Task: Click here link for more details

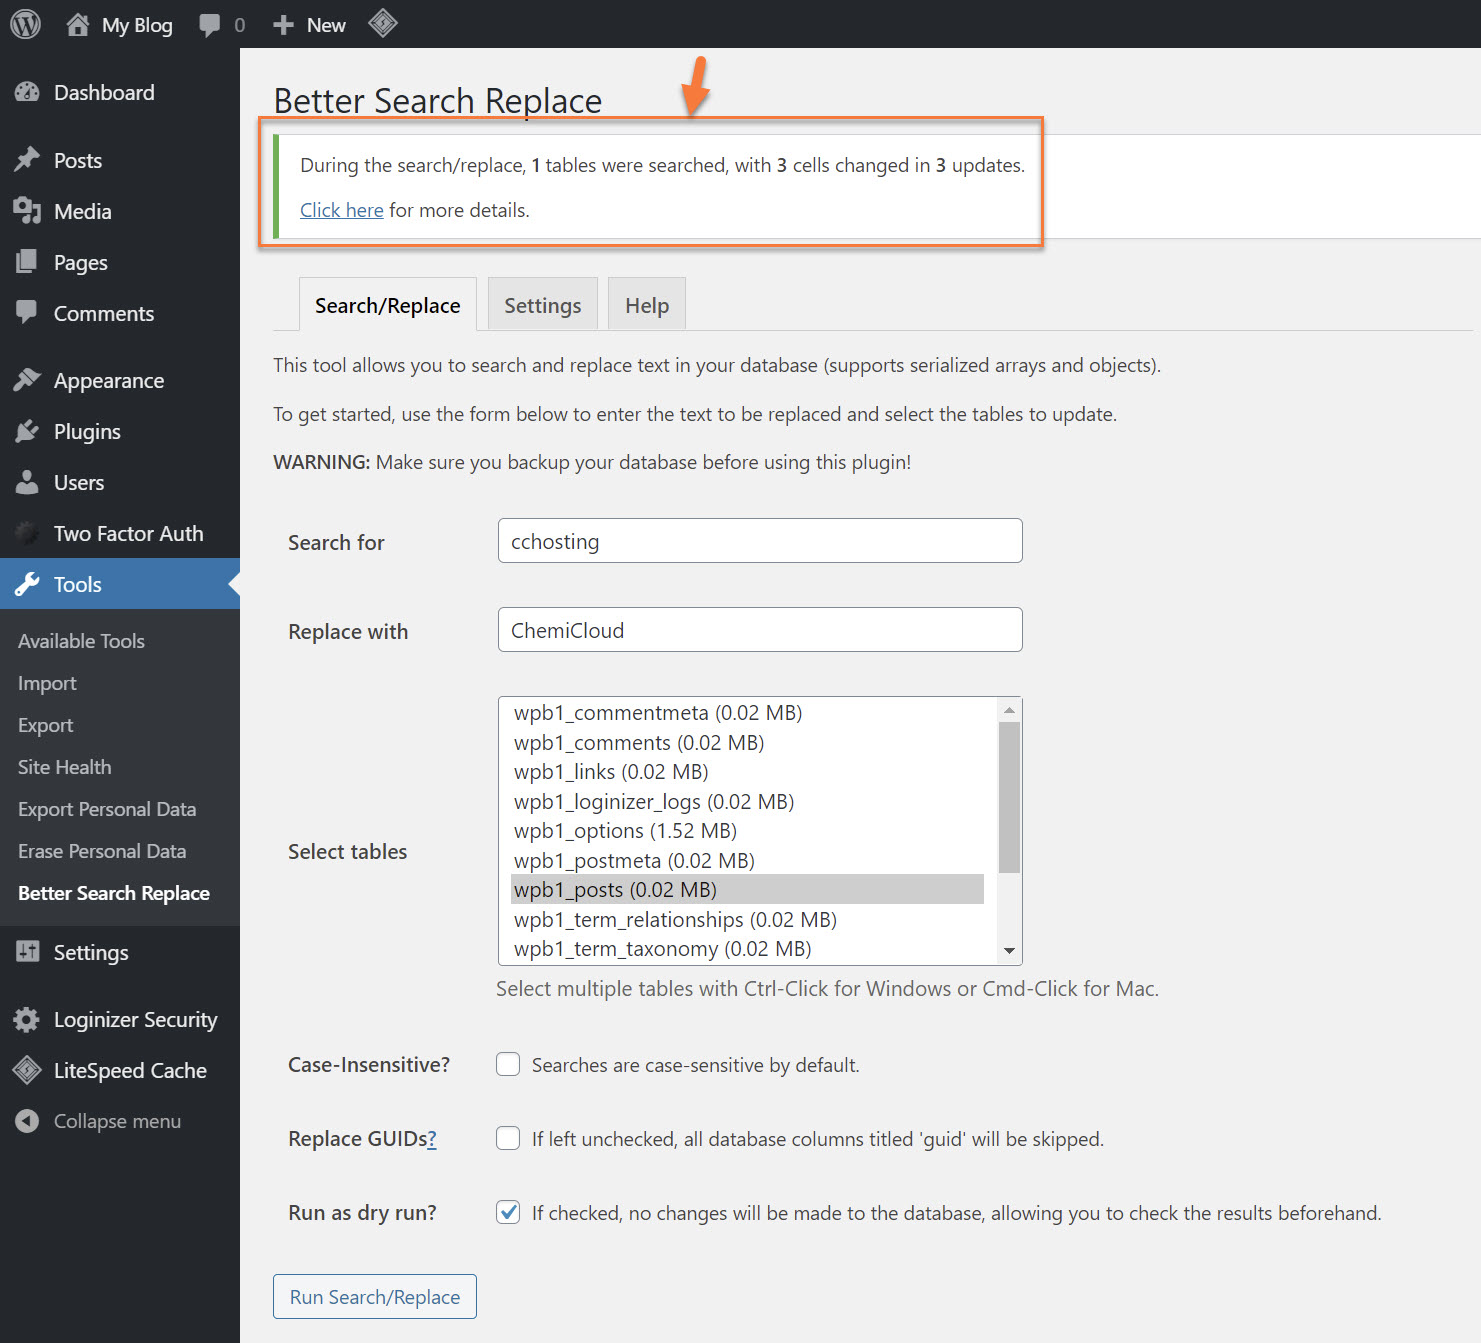Action: pyautogui.click(x=341, y=210)
